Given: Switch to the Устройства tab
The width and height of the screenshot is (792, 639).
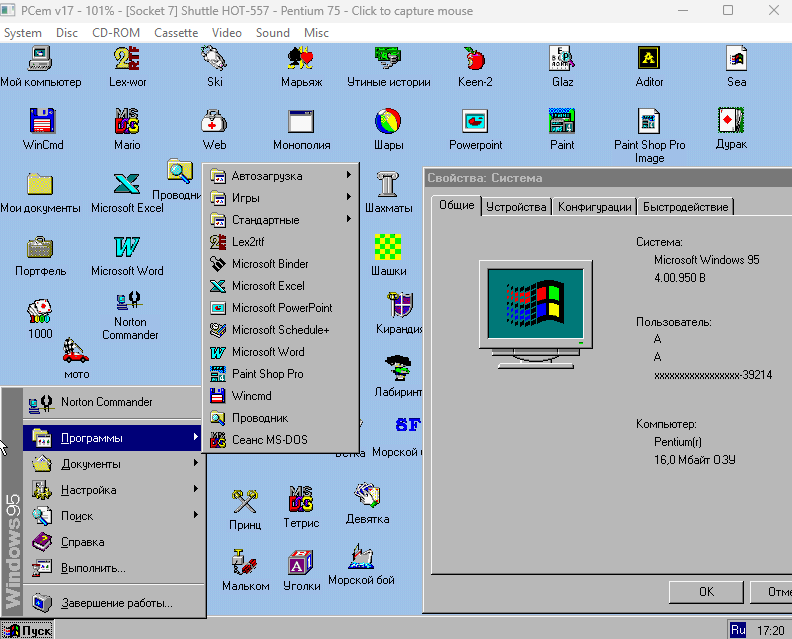Looking at the screenshot, I should [516, 207].
